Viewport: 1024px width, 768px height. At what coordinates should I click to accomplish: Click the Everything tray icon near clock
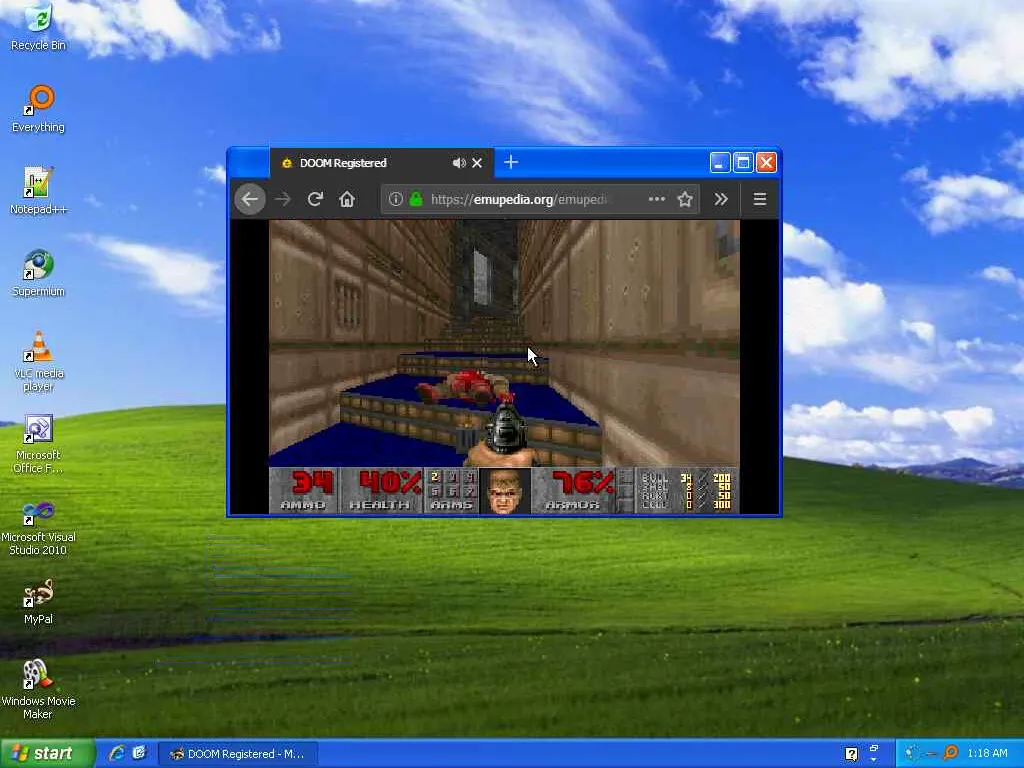[951, 753]
